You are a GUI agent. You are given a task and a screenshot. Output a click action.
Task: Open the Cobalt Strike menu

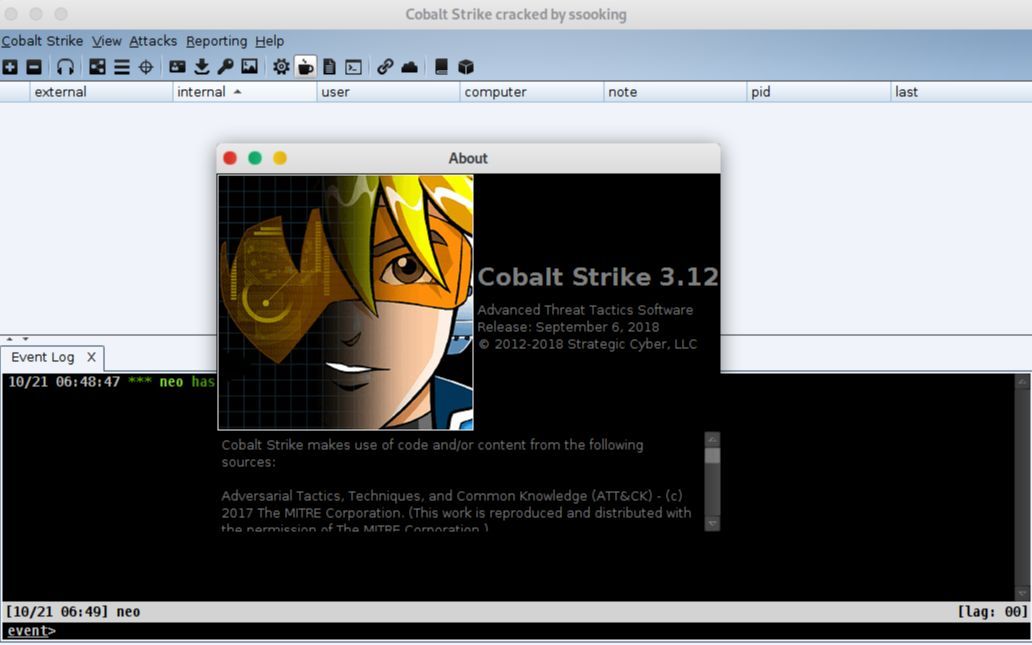42,41
